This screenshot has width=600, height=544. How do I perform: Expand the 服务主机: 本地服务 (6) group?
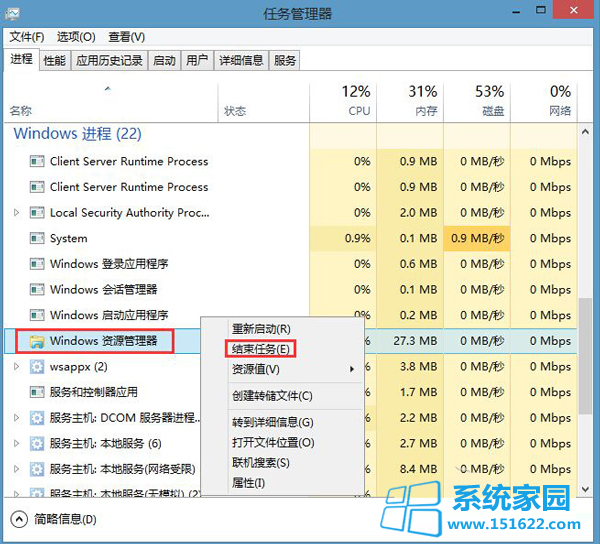click(x=16, y=443)
